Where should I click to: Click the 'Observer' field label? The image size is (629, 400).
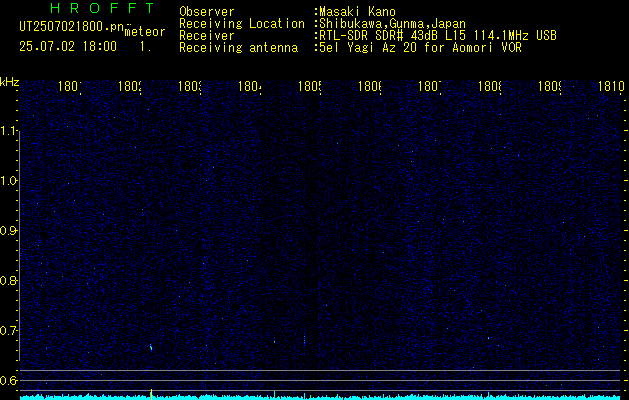207,12
